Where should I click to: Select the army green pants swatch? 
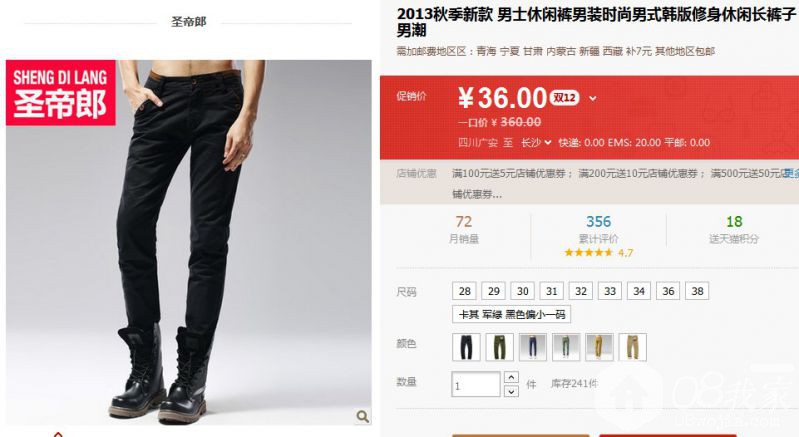499,347
